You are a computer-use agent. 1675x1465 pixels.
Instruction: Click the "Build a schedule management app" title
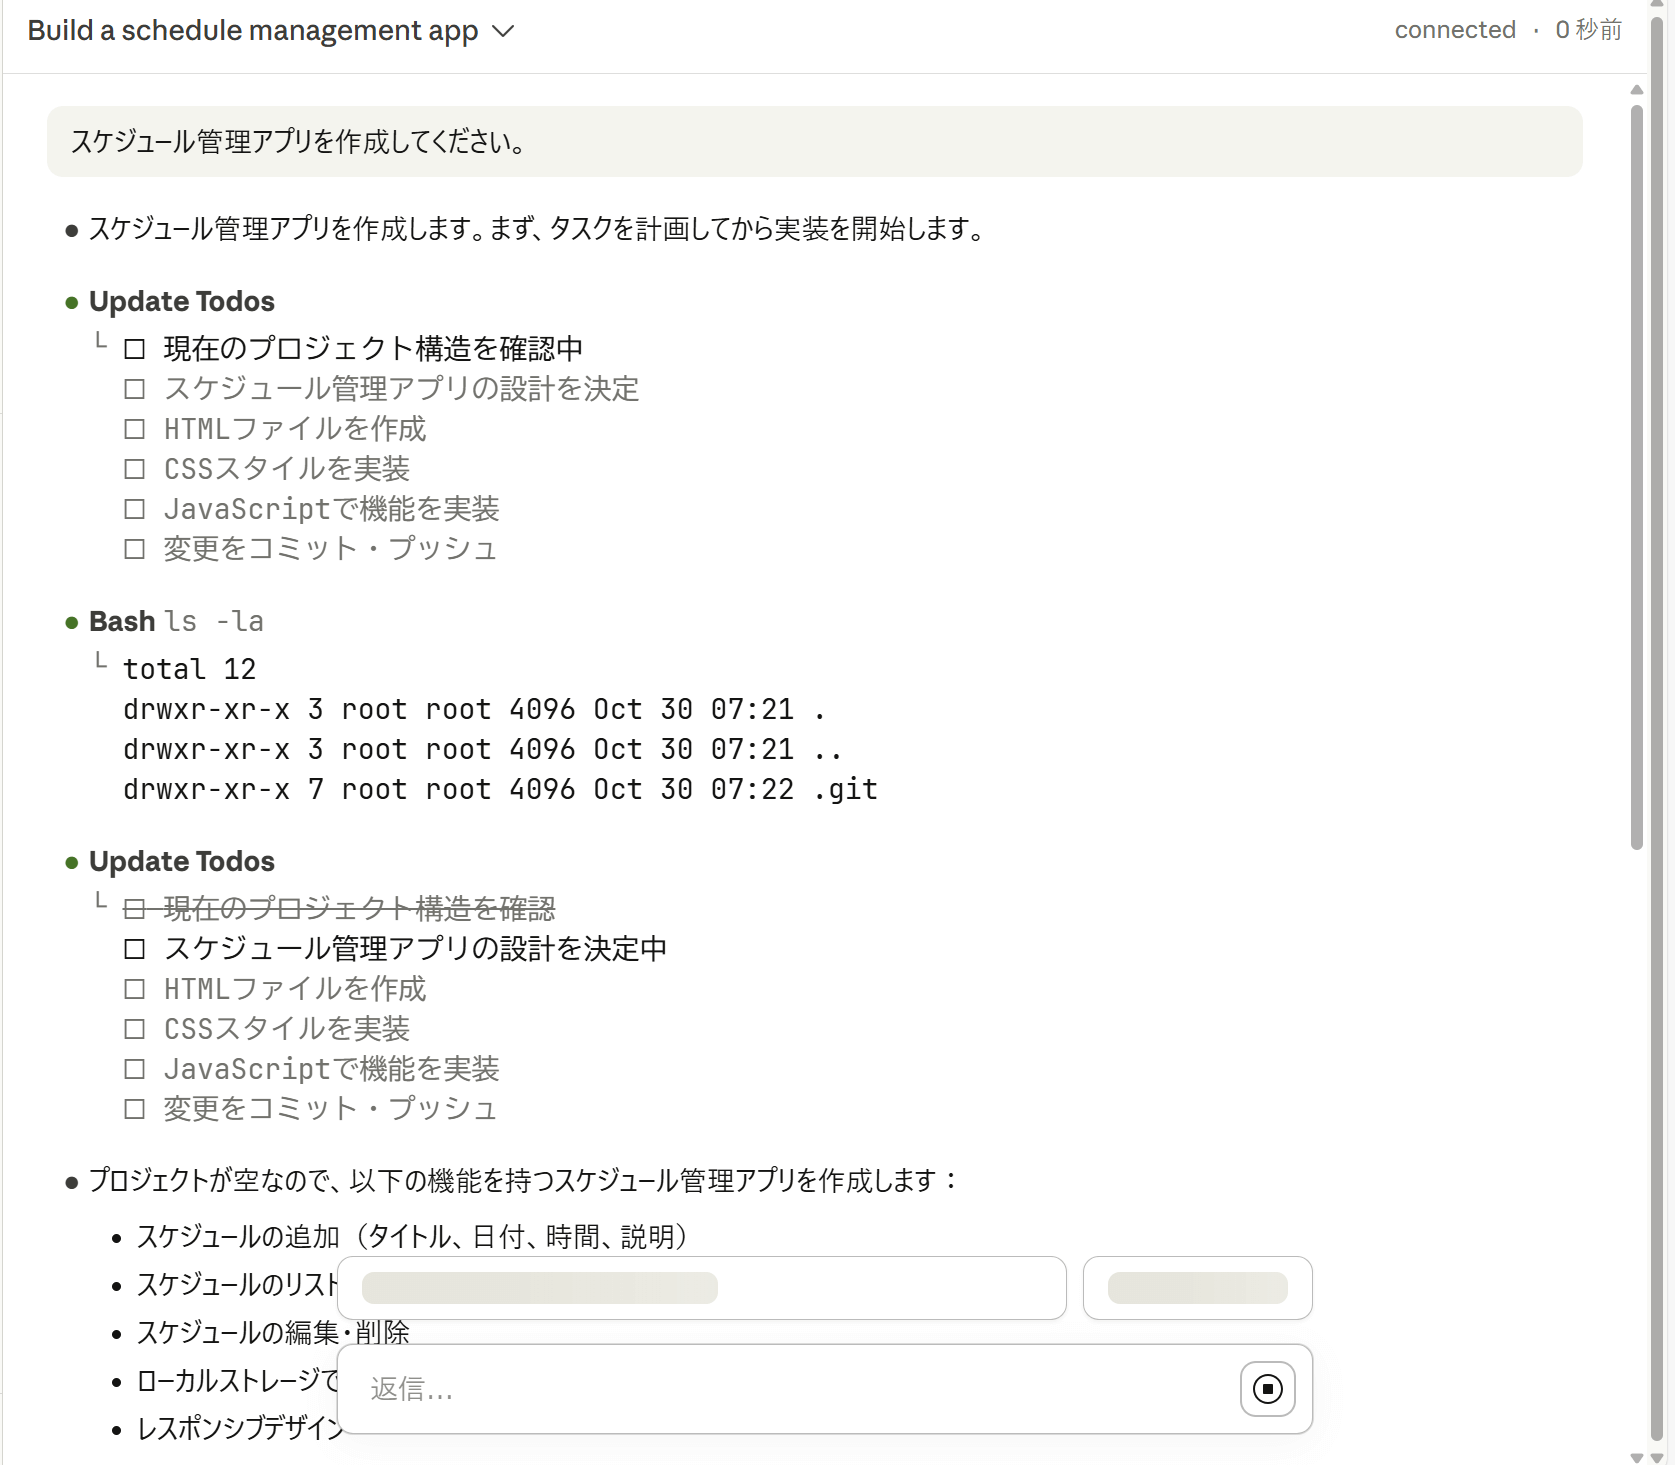pyautogui.click(x=252, y=31)
